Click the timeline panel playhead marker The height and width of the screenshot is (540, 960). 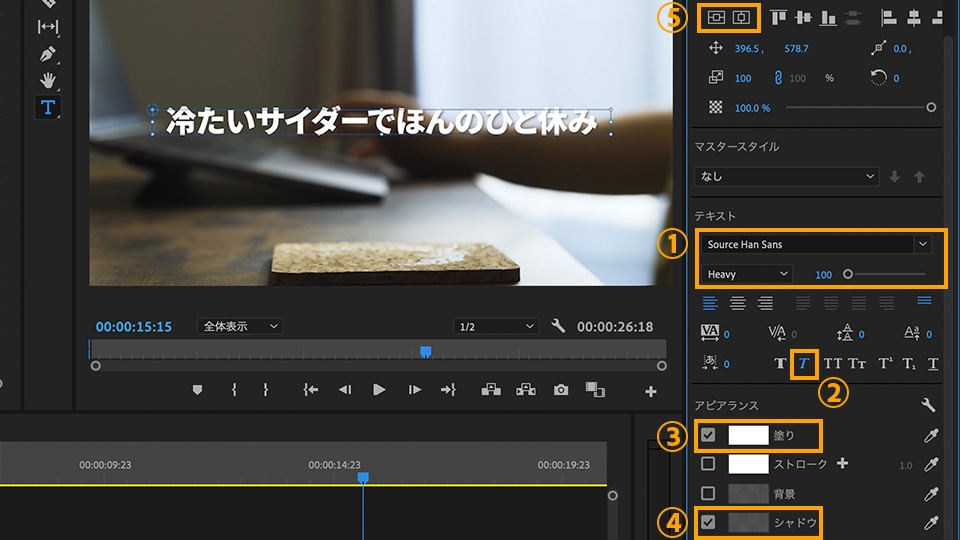[363, 477]
